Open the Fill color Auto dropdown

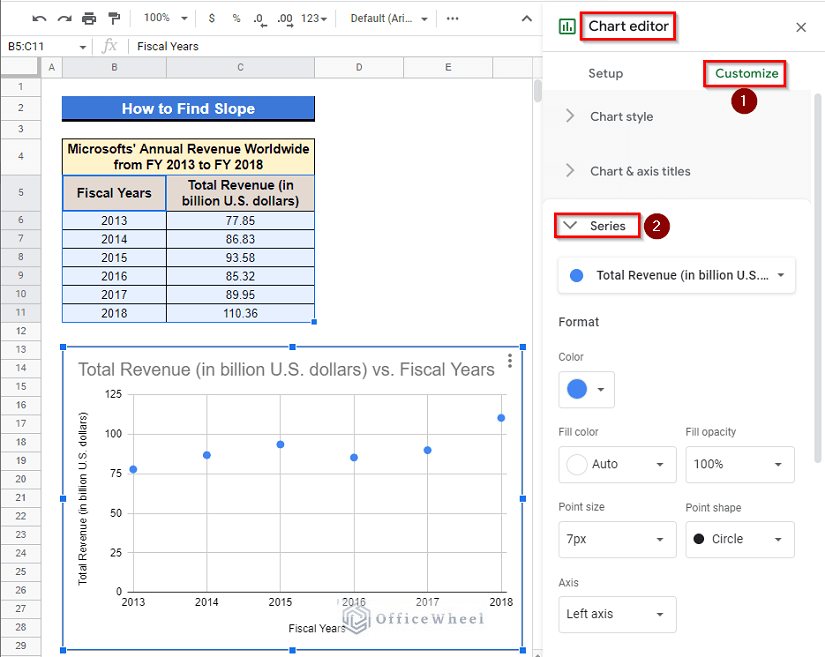617,464
